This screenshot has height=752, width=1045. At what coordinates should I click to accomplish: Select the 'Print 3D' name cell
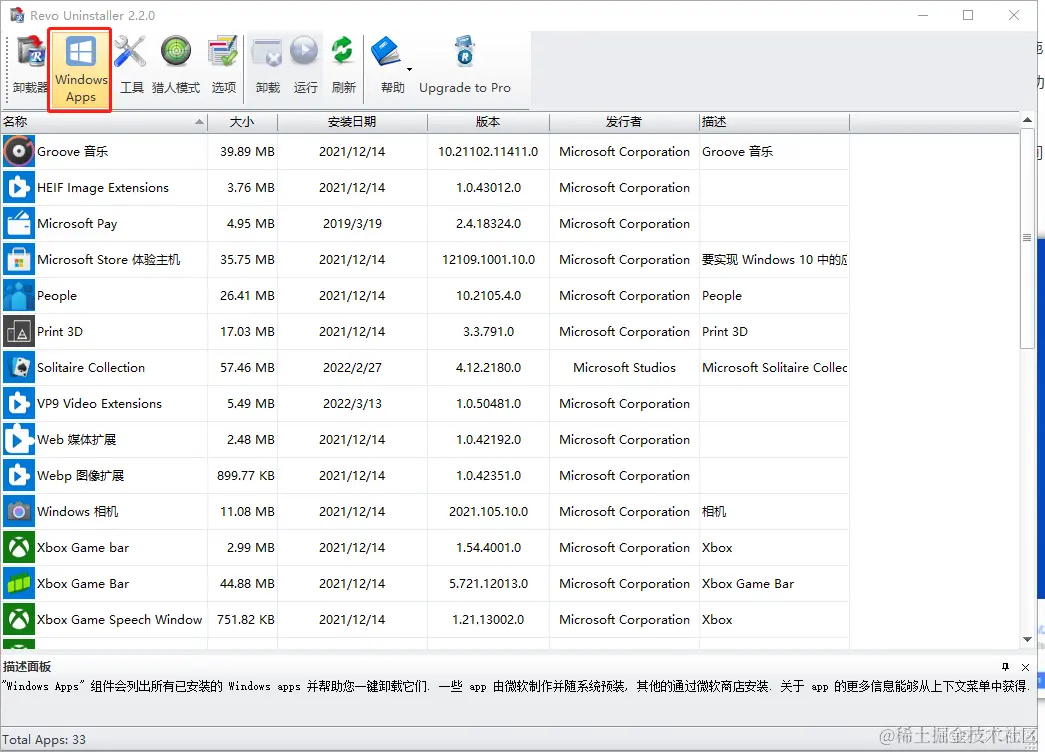(x=60, y=331)
